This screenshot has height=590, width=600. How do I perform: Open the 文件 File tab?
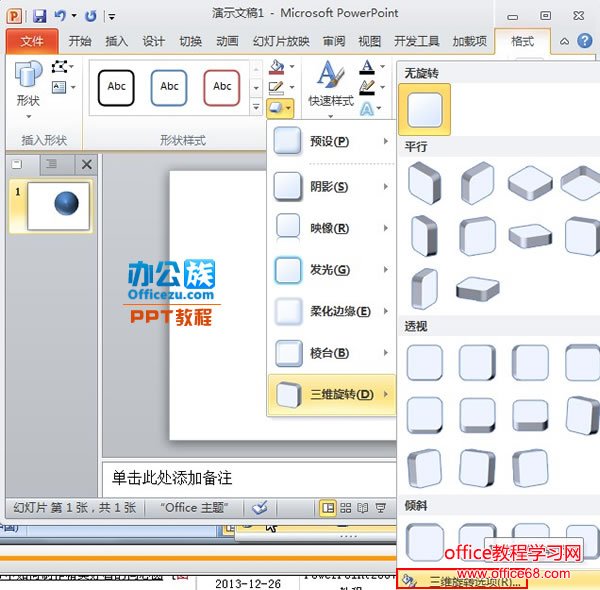[32, 41]
